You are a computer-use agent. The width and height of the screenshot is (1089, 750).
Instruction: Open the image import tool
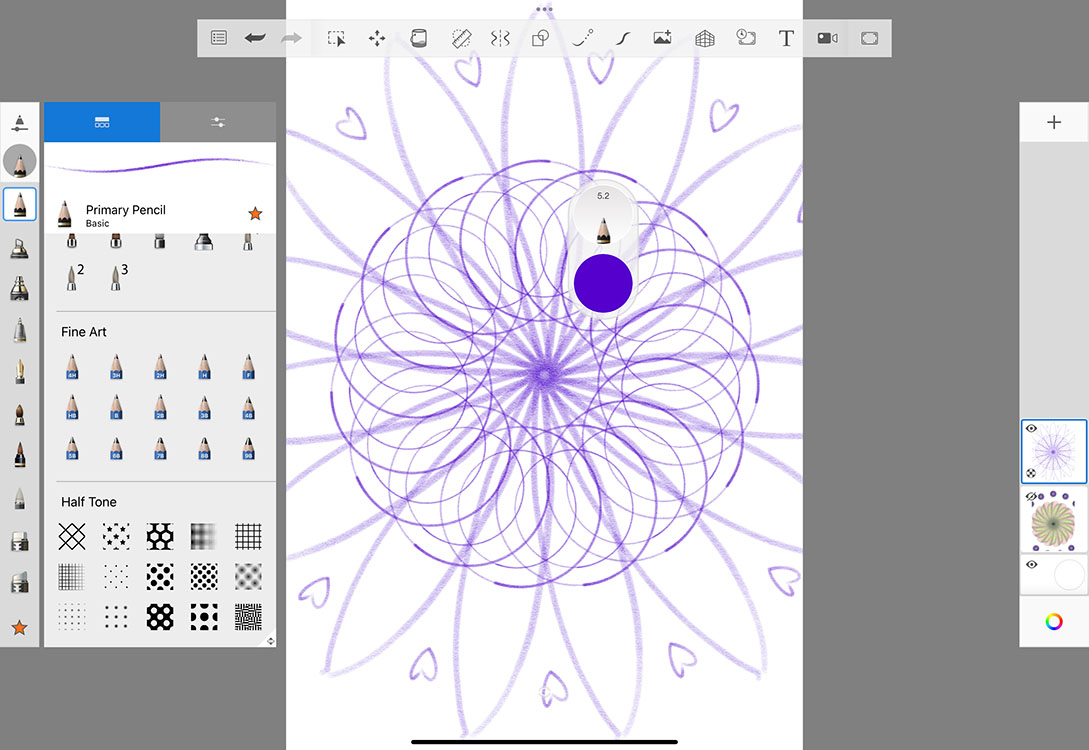(661, 38)
